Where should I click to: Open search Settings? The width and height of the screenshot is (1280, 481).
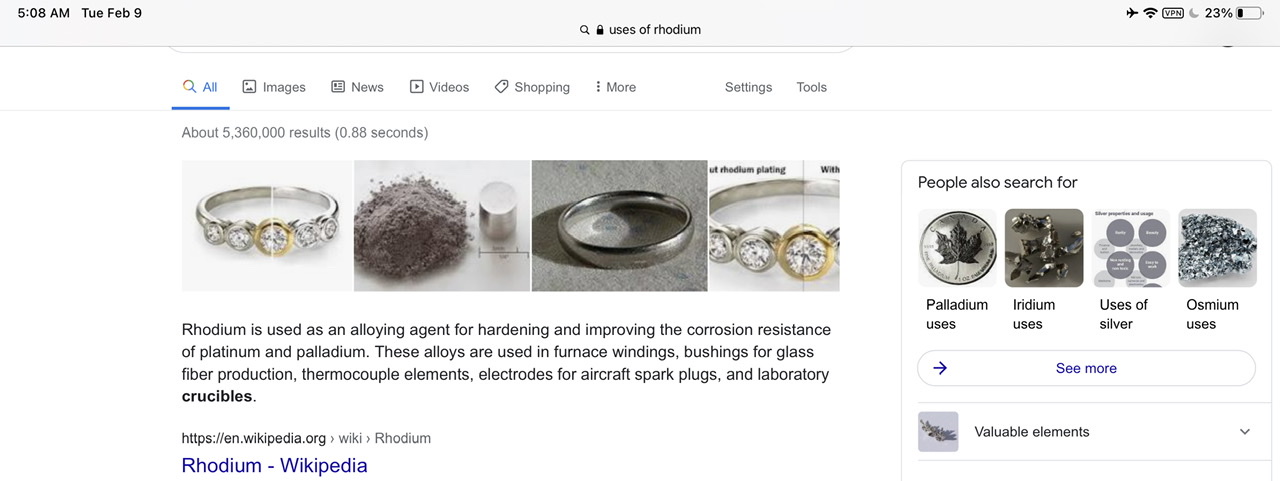pyautogui.click(x=748, y=87)
